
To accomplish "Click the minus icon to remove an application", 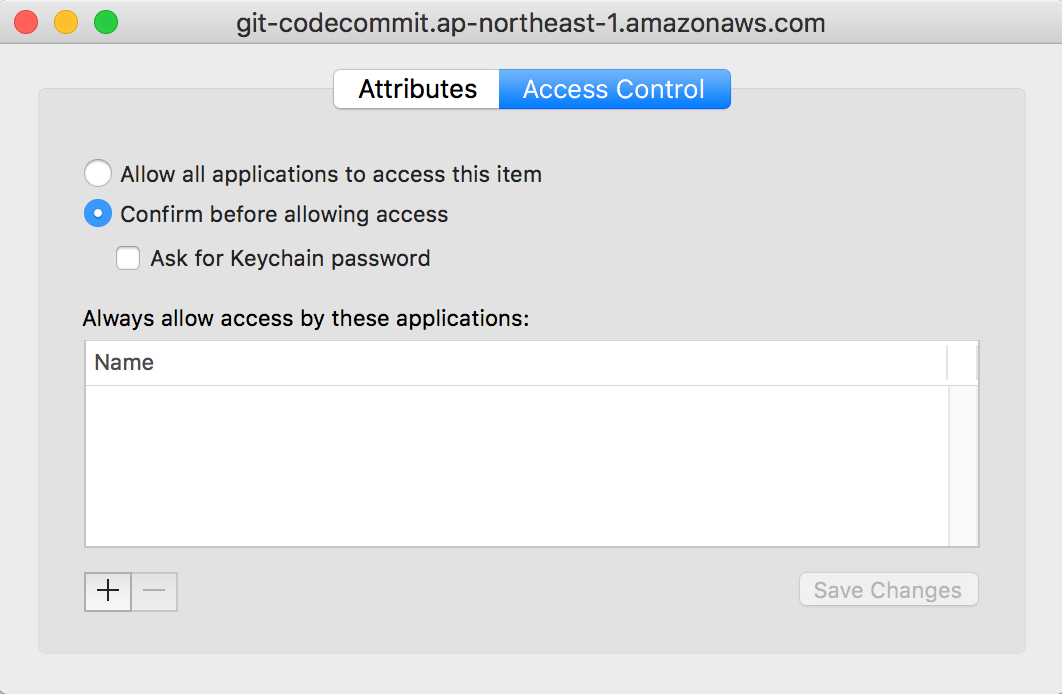I will click(x=153, y=591).
